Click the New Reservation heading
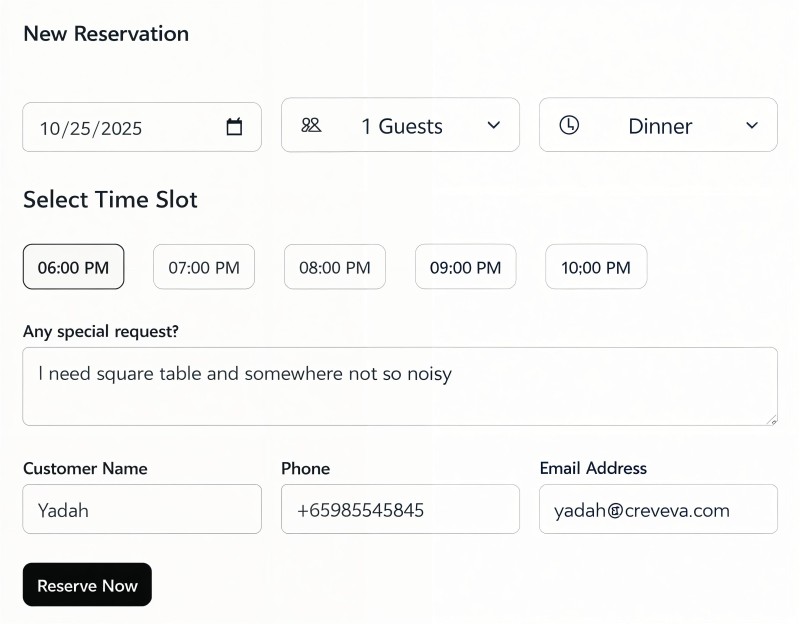Image resolution: width=800 pixels, height=624 pixels. [105, 33]
